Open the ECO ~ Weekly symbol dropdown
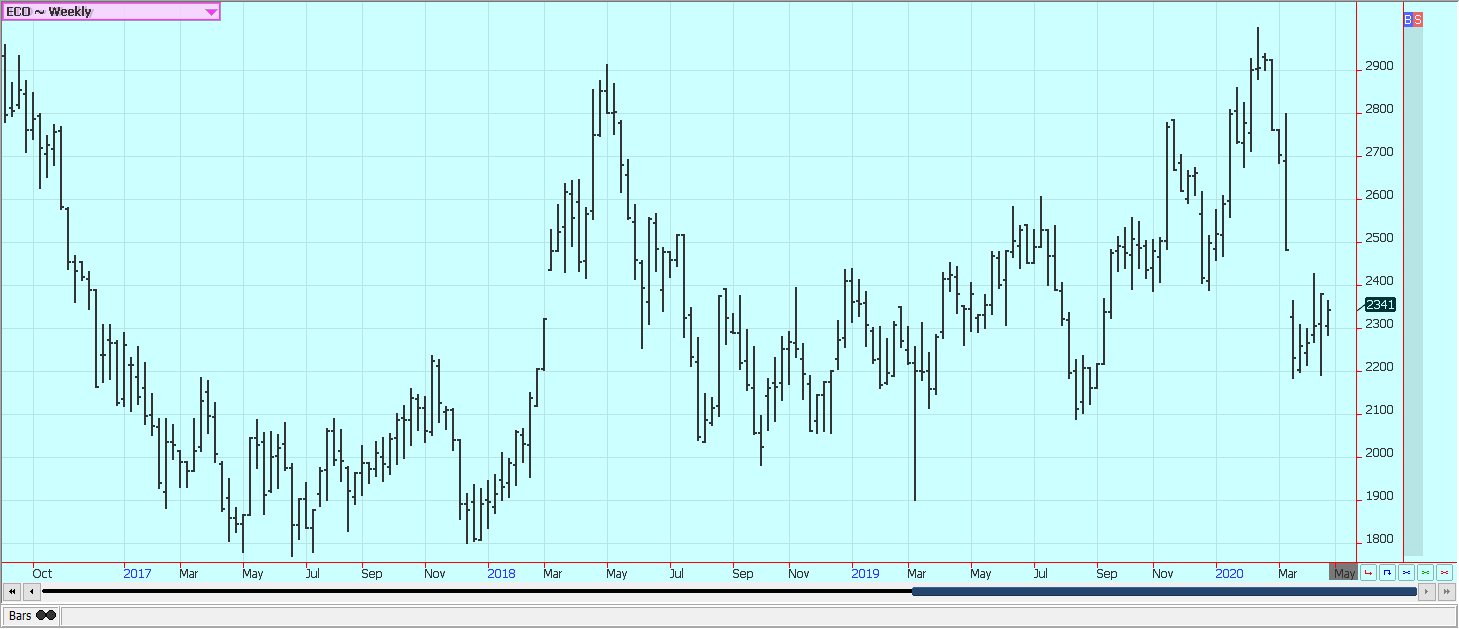The height and width of the screenshot is (629, 1459). tap(111, 11)
